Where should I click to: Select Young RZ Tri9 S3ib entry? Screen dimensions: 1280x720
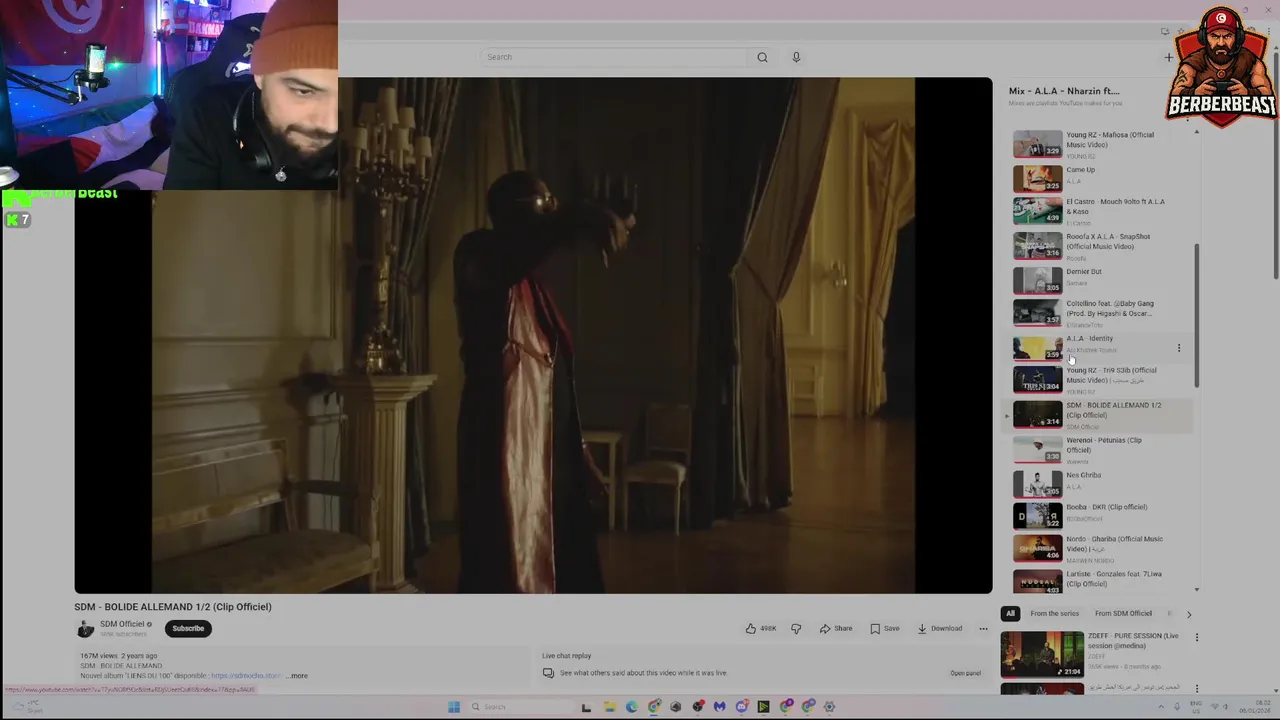pos(1100,380)
